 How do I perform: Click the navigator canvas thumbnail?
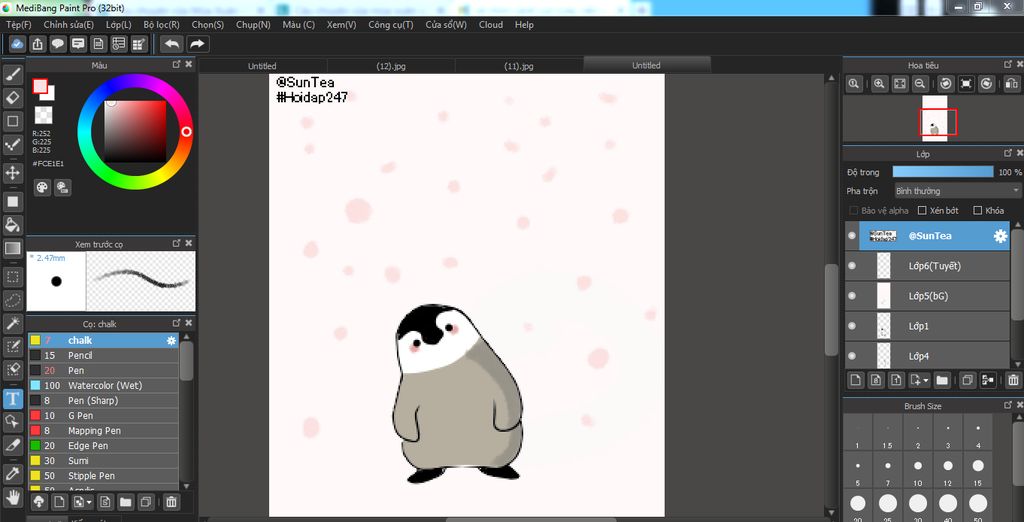pyautogui.click(x=935, y=118)
